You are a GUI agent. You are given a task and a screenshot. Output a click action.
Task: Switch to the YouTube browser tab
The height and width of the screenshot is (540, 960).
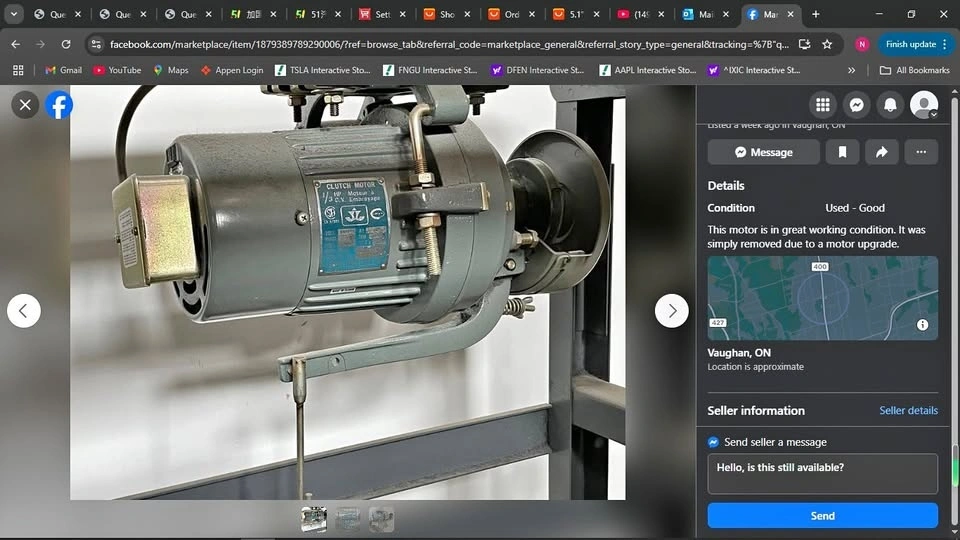(637, 15)
